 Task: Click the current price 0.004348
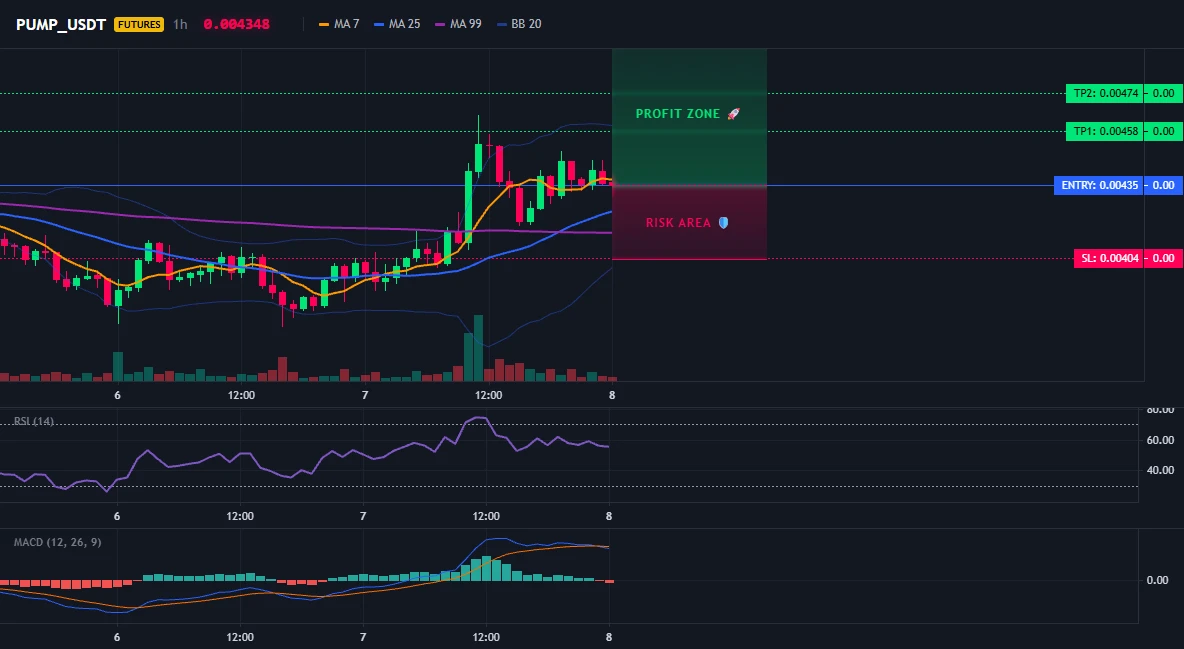coord(236,24)
